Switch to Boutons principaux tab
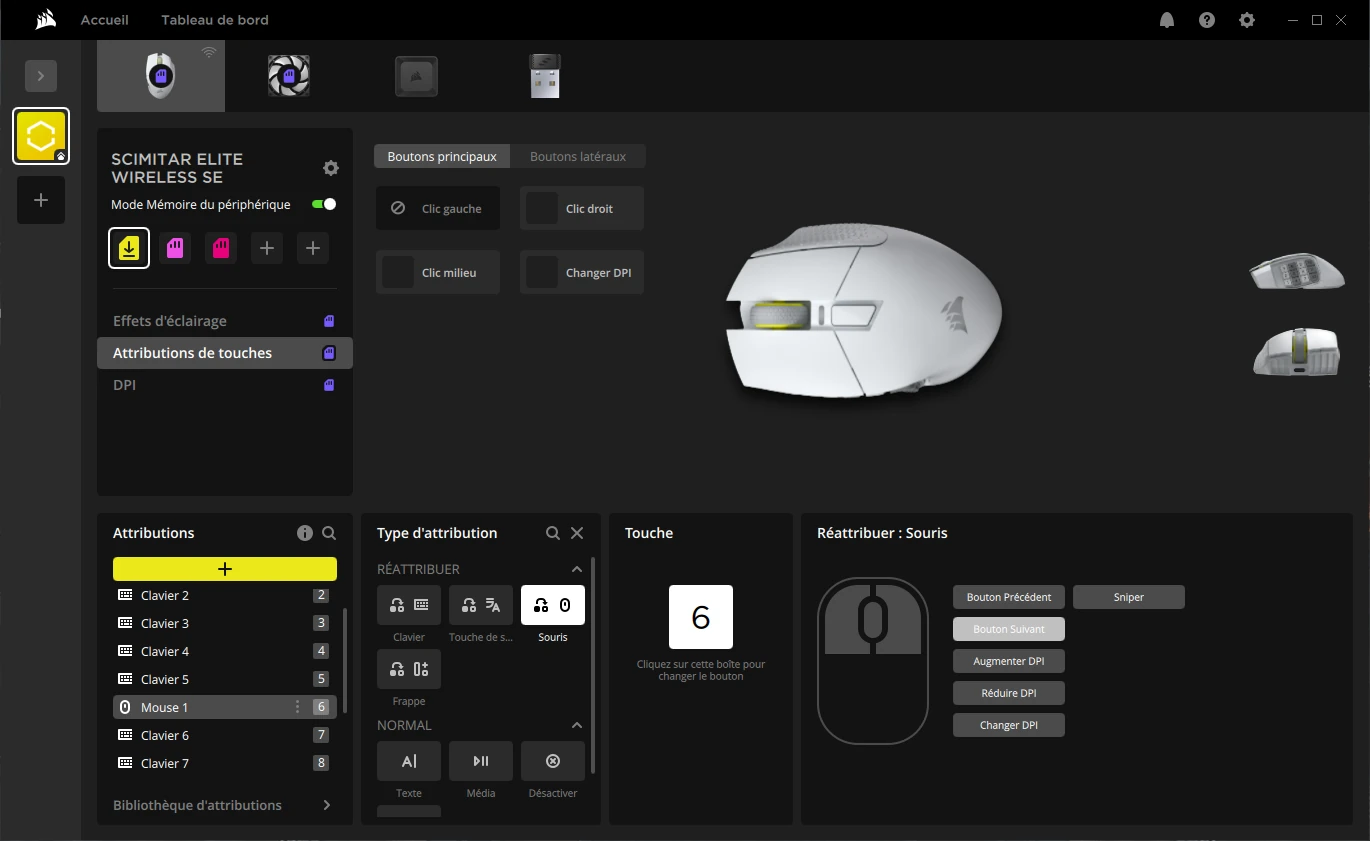The width and height of the screenshot is (1370, 841). [x=442, y=156]
